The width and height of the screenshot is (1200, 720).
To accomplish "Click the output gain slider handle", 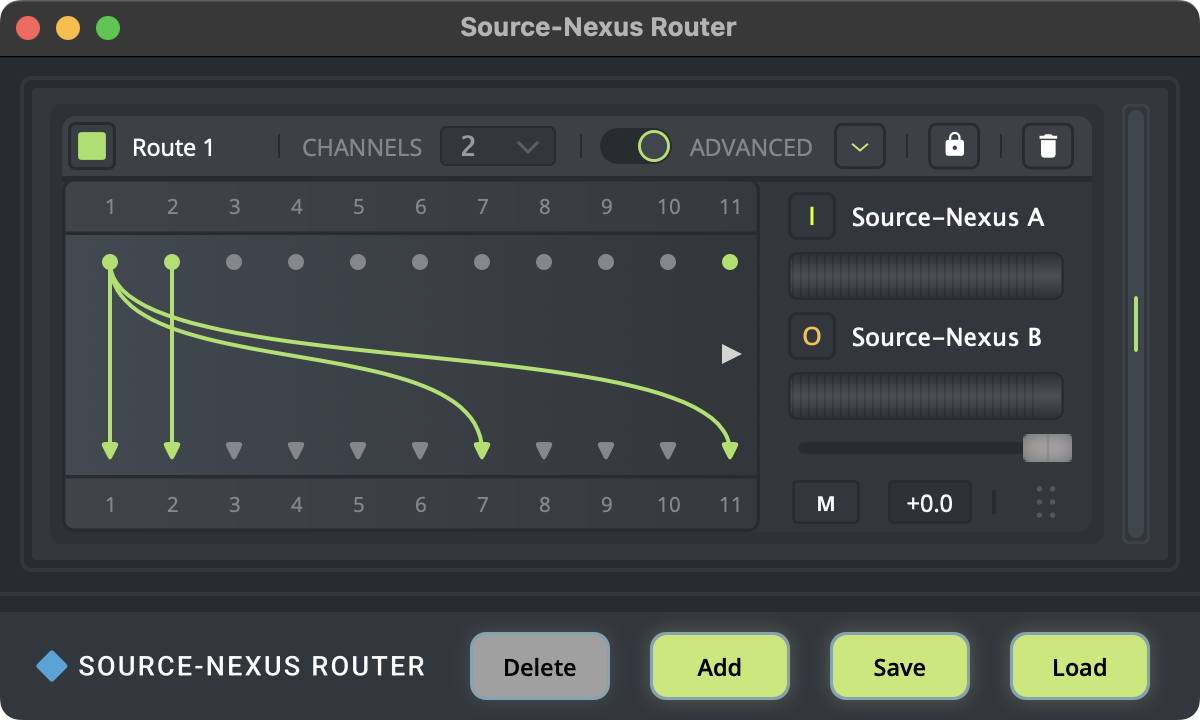I will click(1047, 448).
